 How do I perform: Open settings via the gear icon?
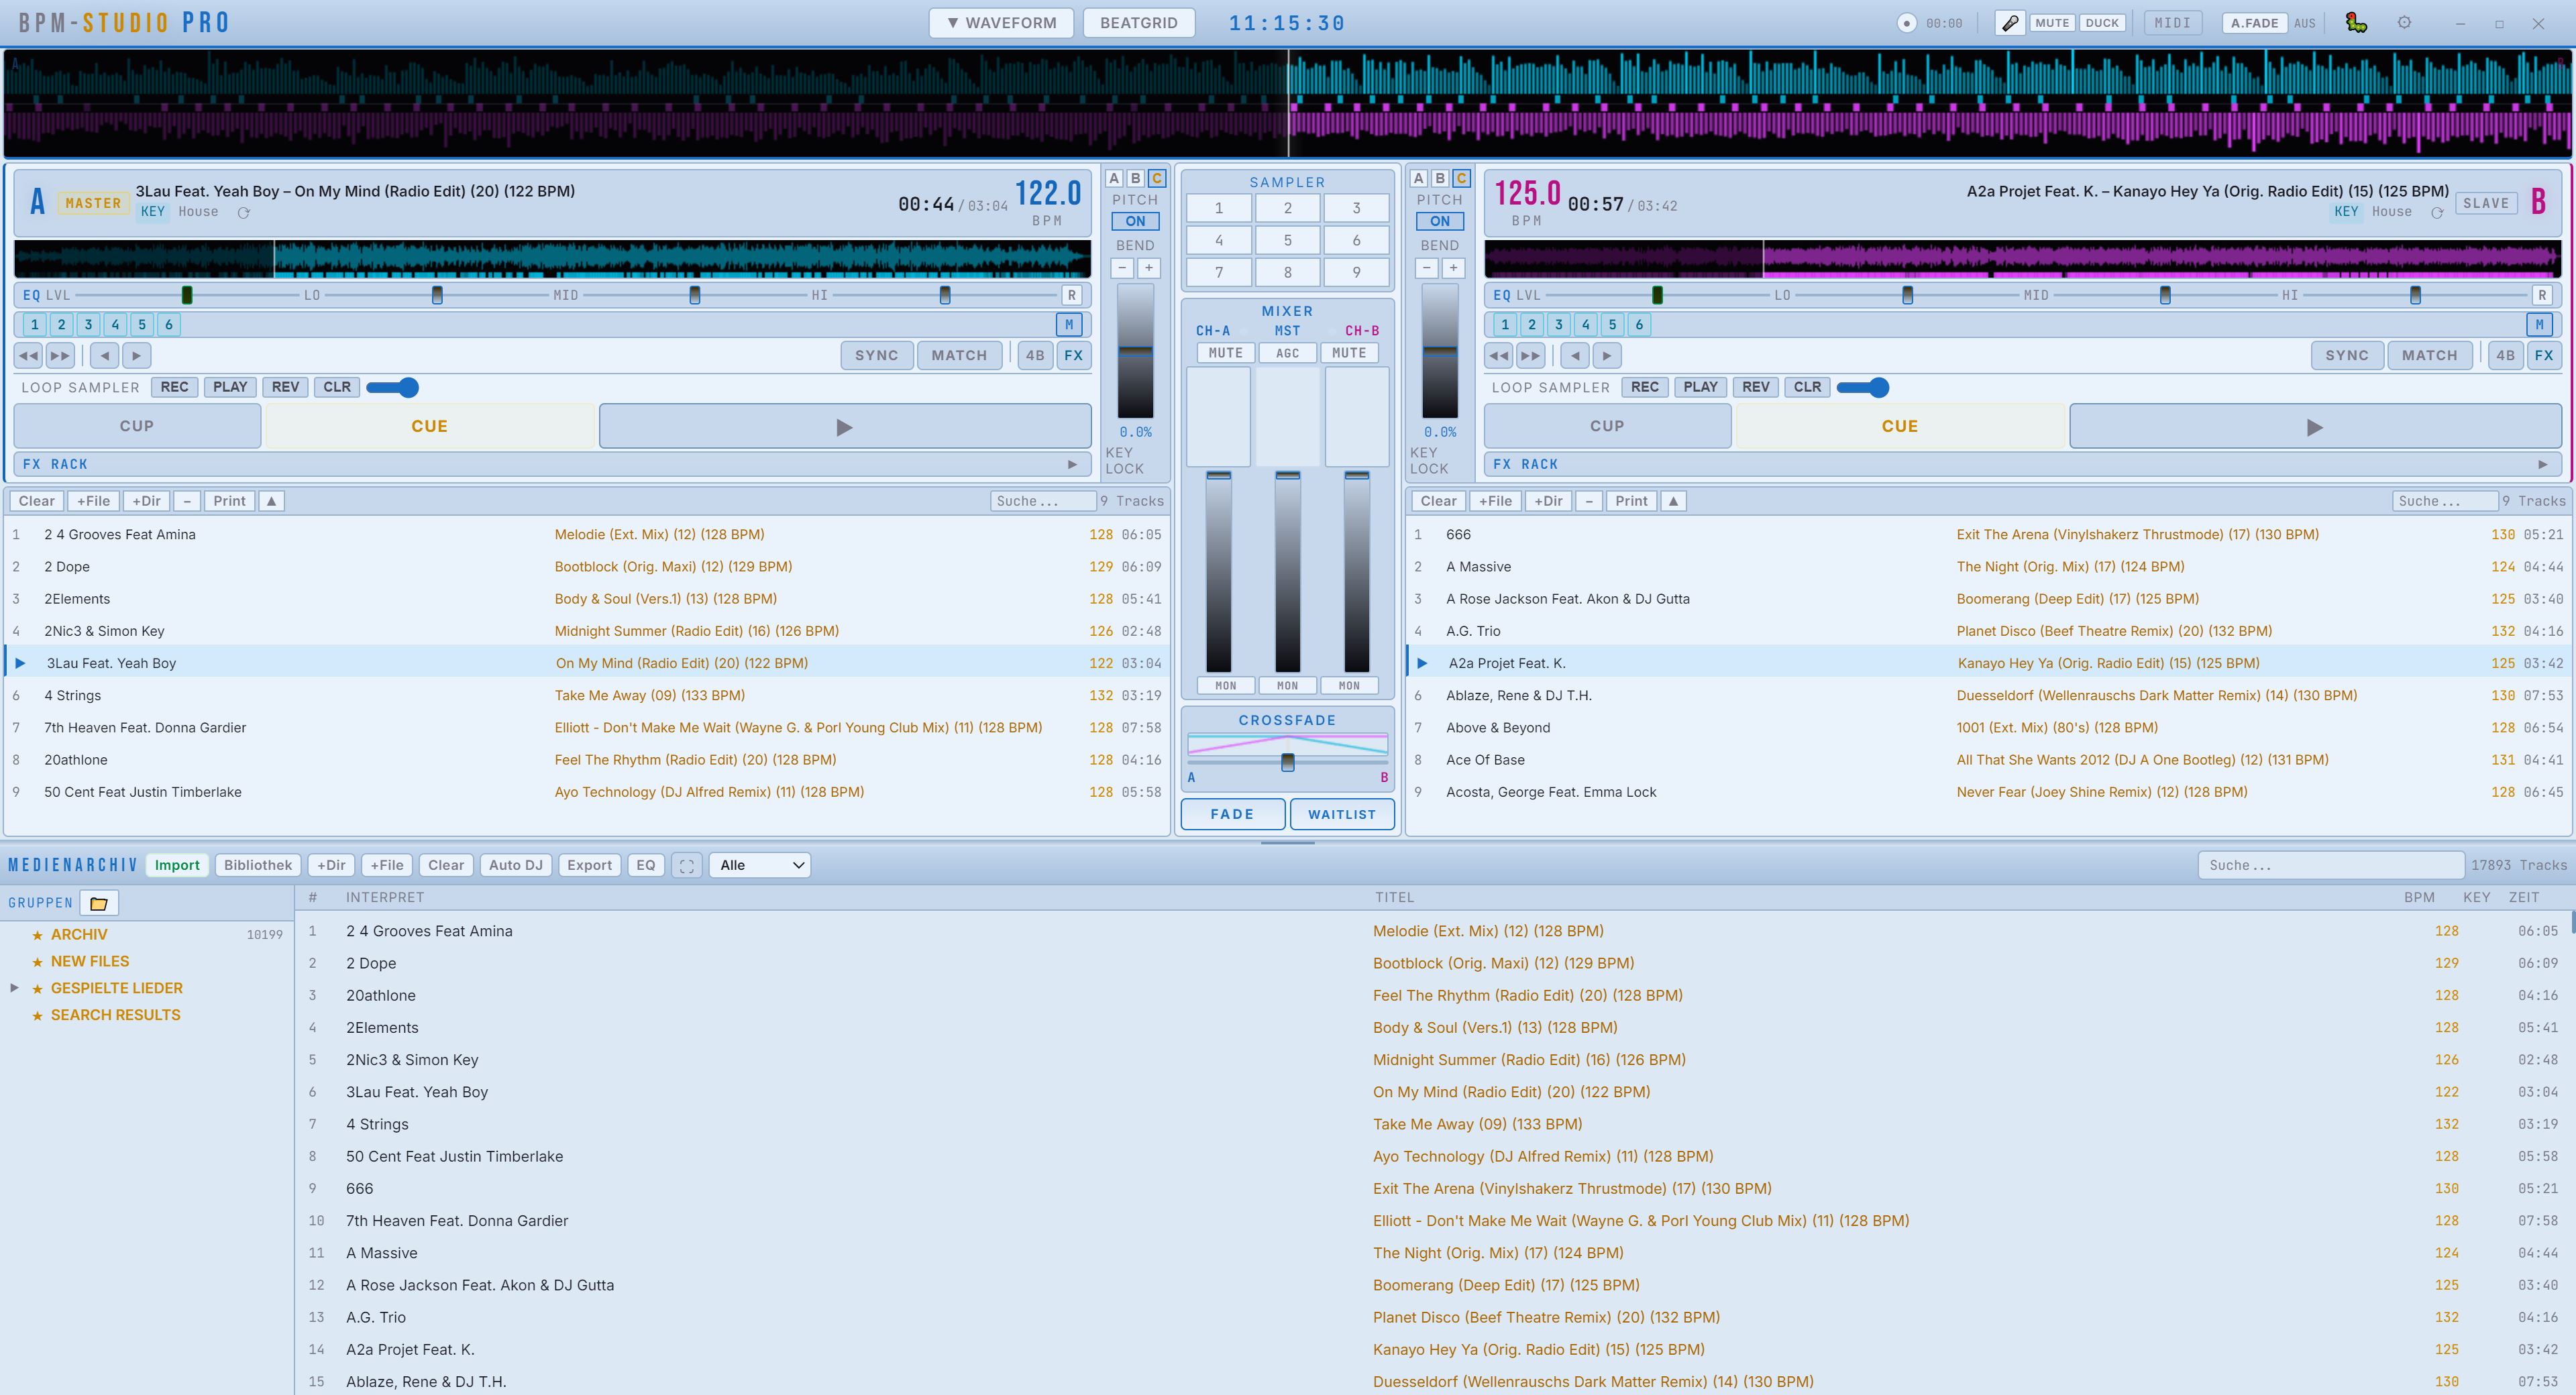point(2404,22)
